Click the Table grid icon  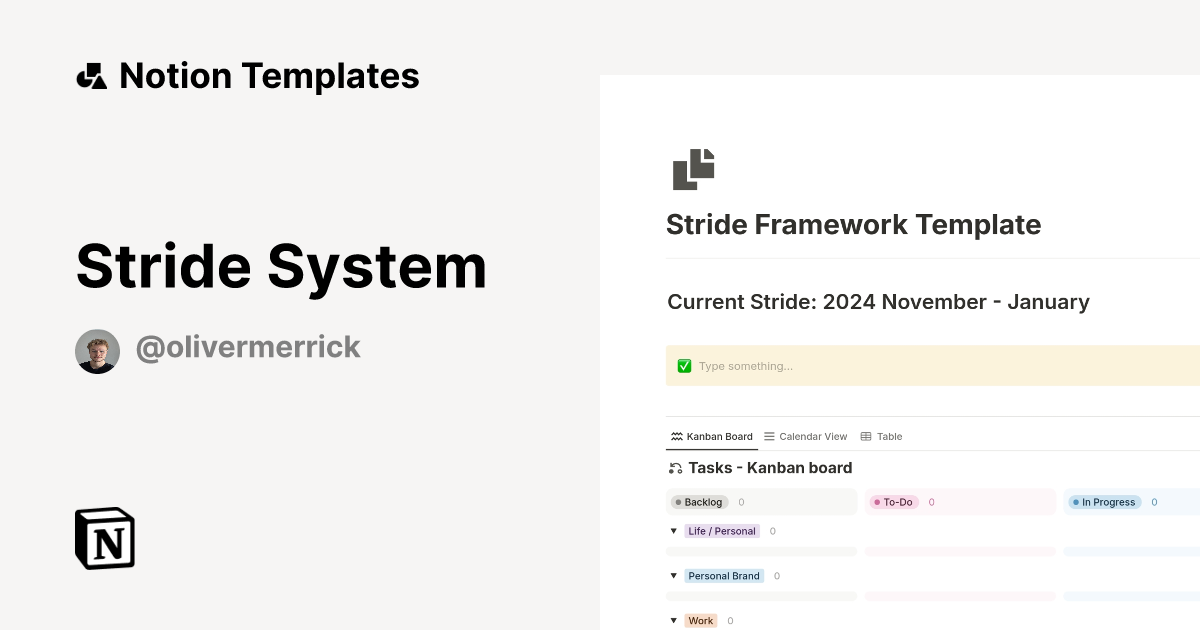866,436
